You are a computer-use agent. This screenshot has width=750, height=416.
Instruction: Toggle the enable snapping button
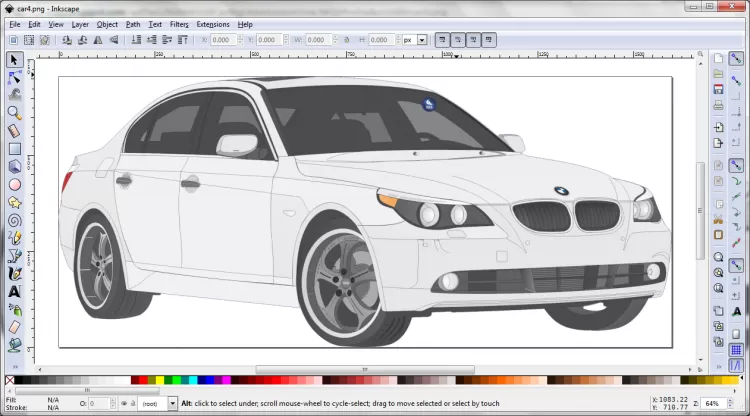pyautogui.click(x=736, y=59)
